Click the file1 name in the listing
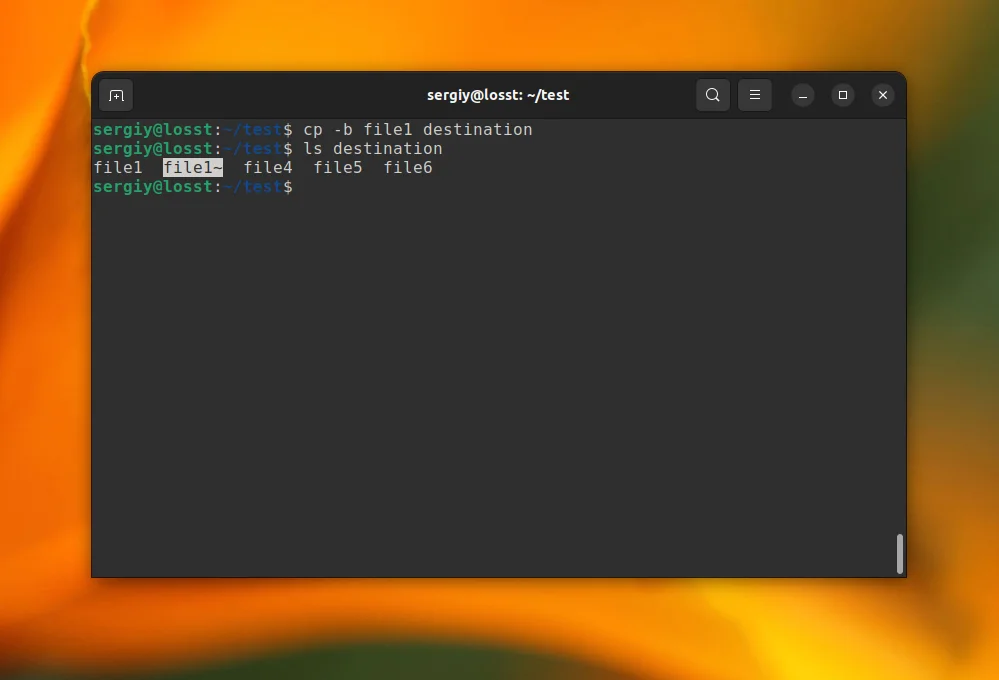 click(x=118, y=167)
